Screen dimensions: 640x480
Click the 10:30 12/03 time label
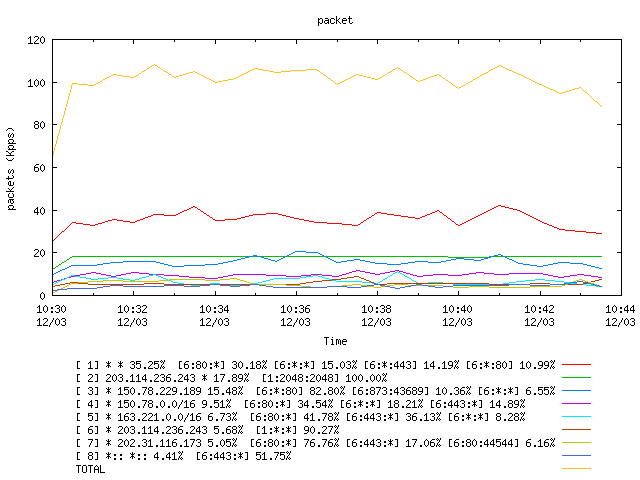tap(51, 316)
